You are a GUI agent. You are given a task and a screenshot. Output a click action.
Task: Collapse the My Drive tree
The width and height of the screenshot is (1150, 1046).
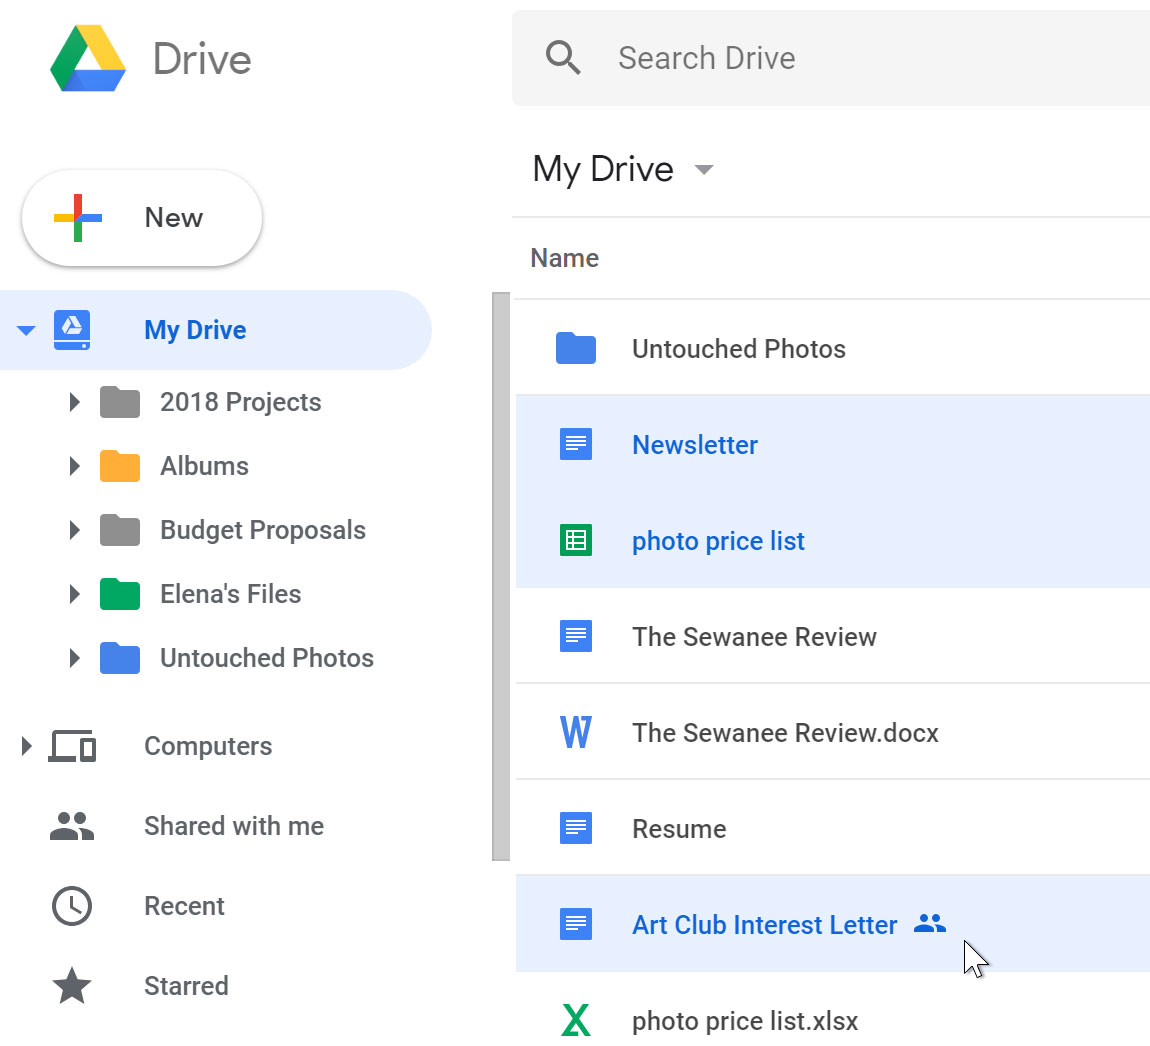pyautogui.click(x=26, y=330)
